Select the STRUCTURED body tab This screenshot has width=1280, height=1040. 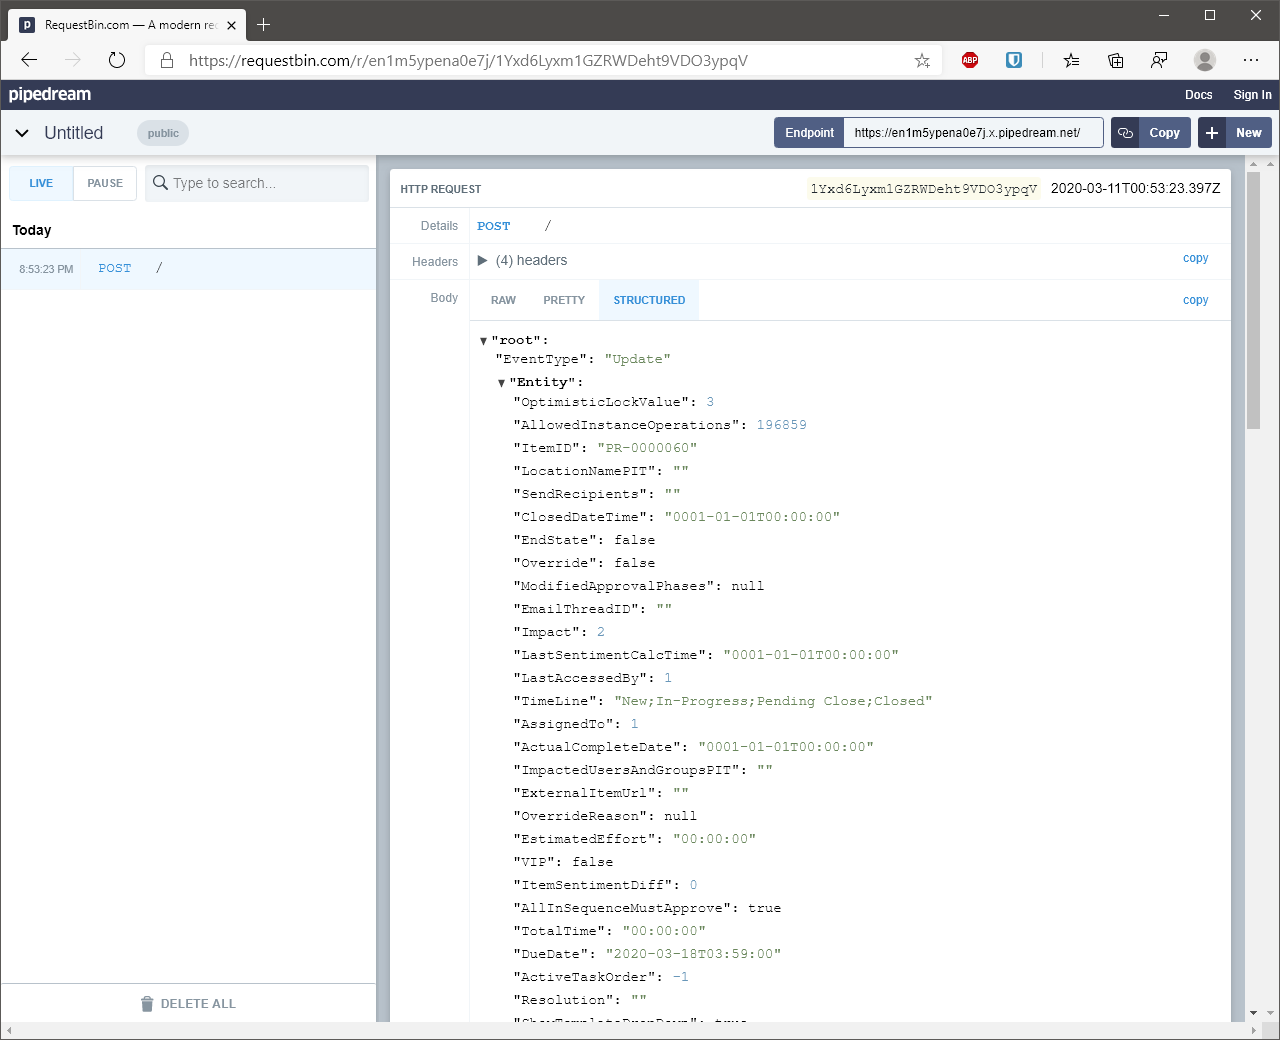[x=649, y=300]
